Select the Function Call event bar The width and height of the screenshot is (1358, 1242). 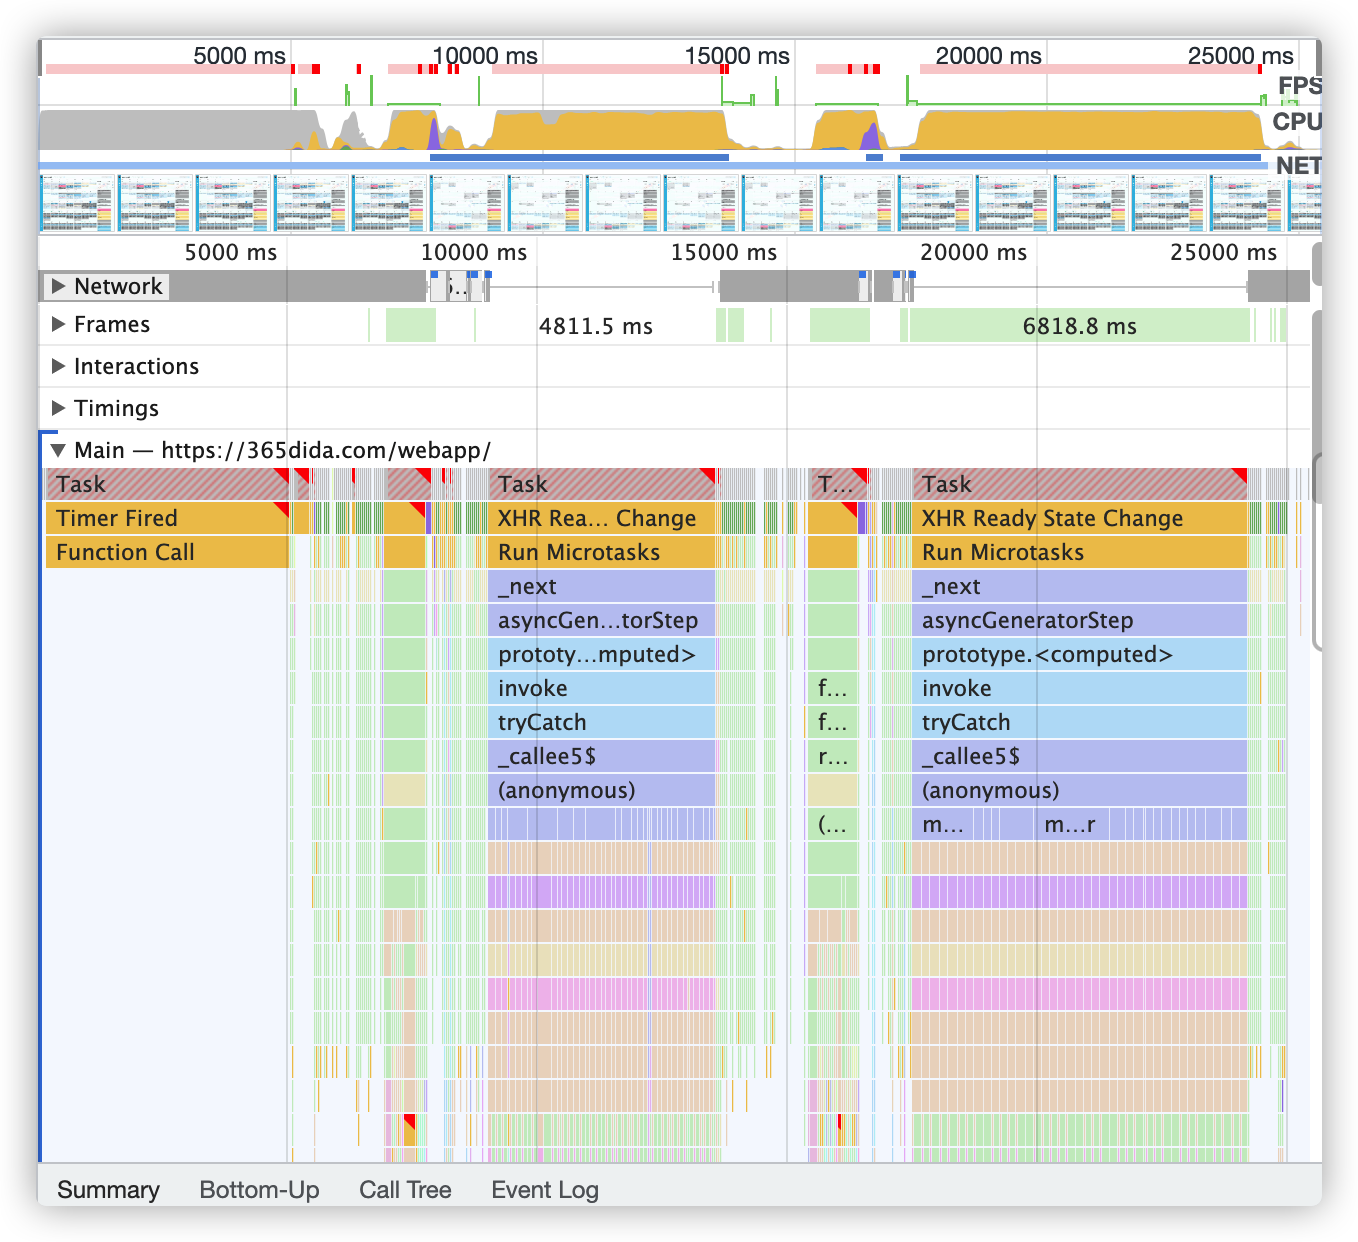click(x=167, y=552)
